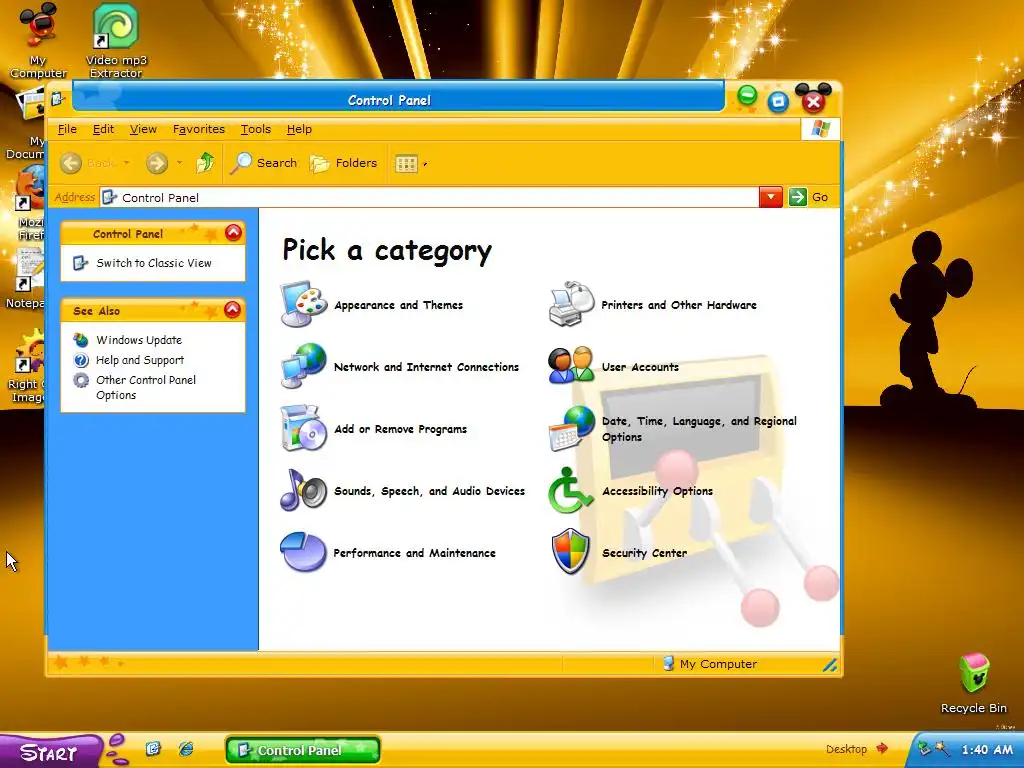Click the Other Control Panel Options gear icon
This screenshot has height=768, width=1024.
coord(81,380)
